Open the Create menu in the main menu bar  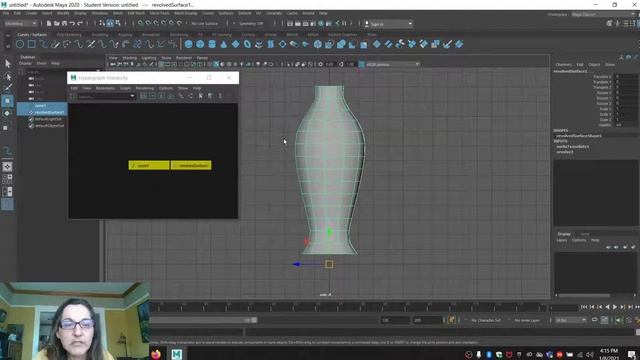(x=31, y=13)
